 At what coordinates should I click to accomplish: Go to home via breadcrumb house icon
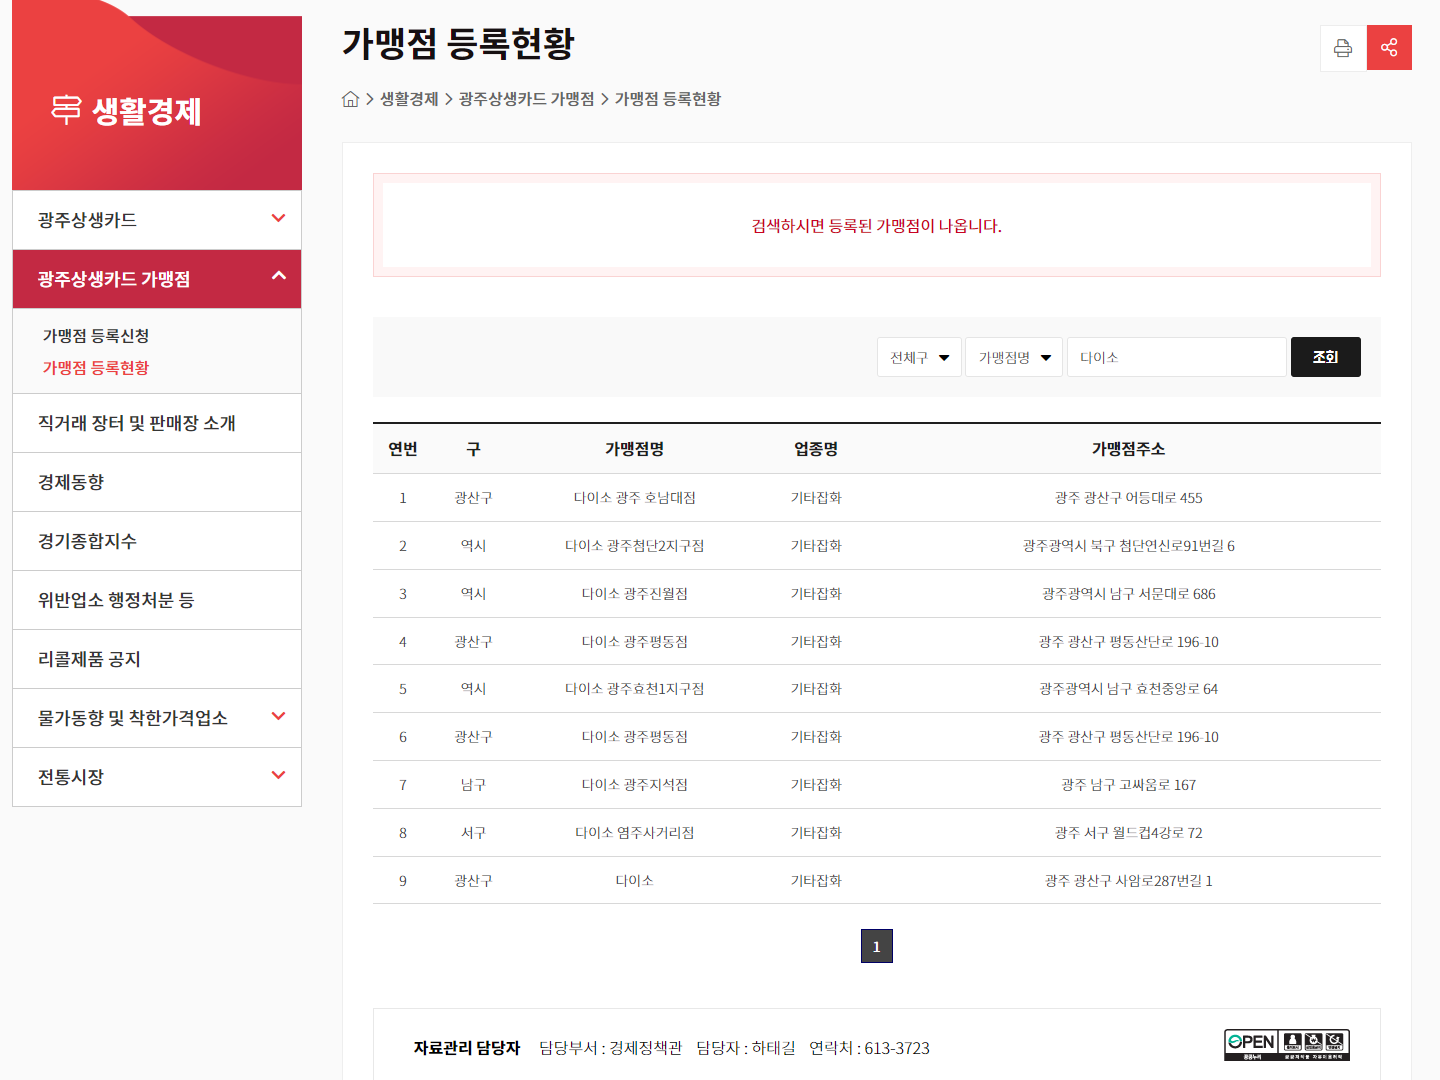point(350,99)
